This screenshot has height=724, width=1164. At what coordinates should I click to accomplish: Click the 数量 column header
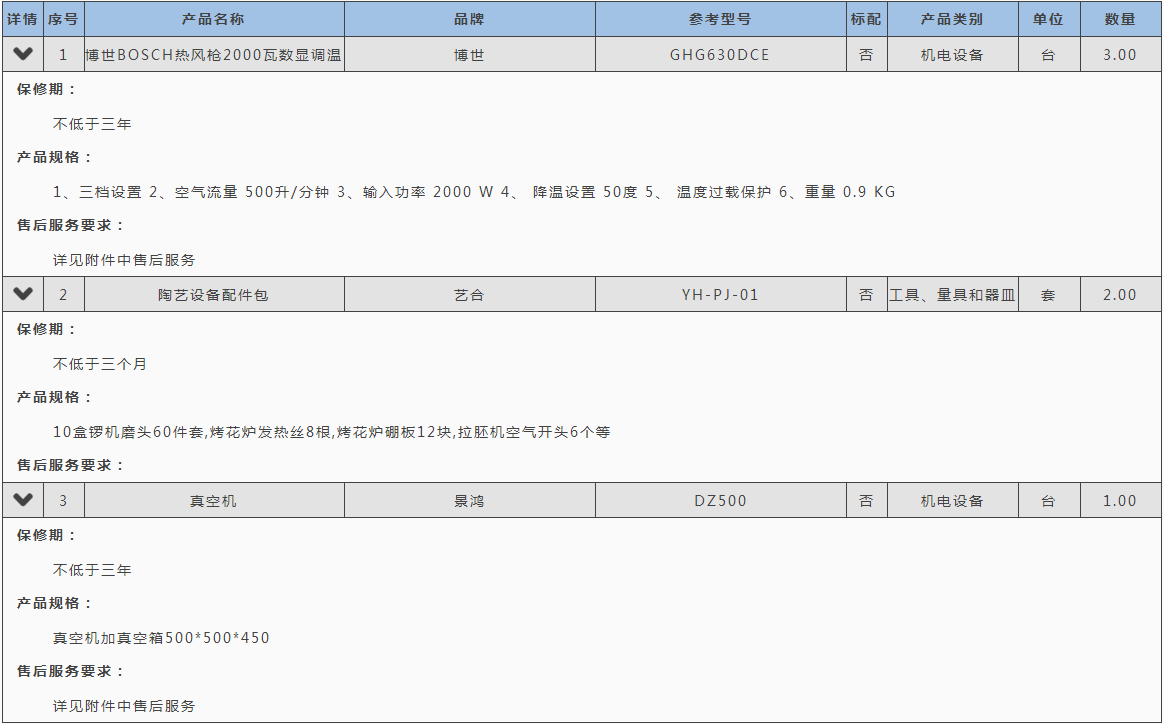pyautogui.click(x=1120, y=19)
